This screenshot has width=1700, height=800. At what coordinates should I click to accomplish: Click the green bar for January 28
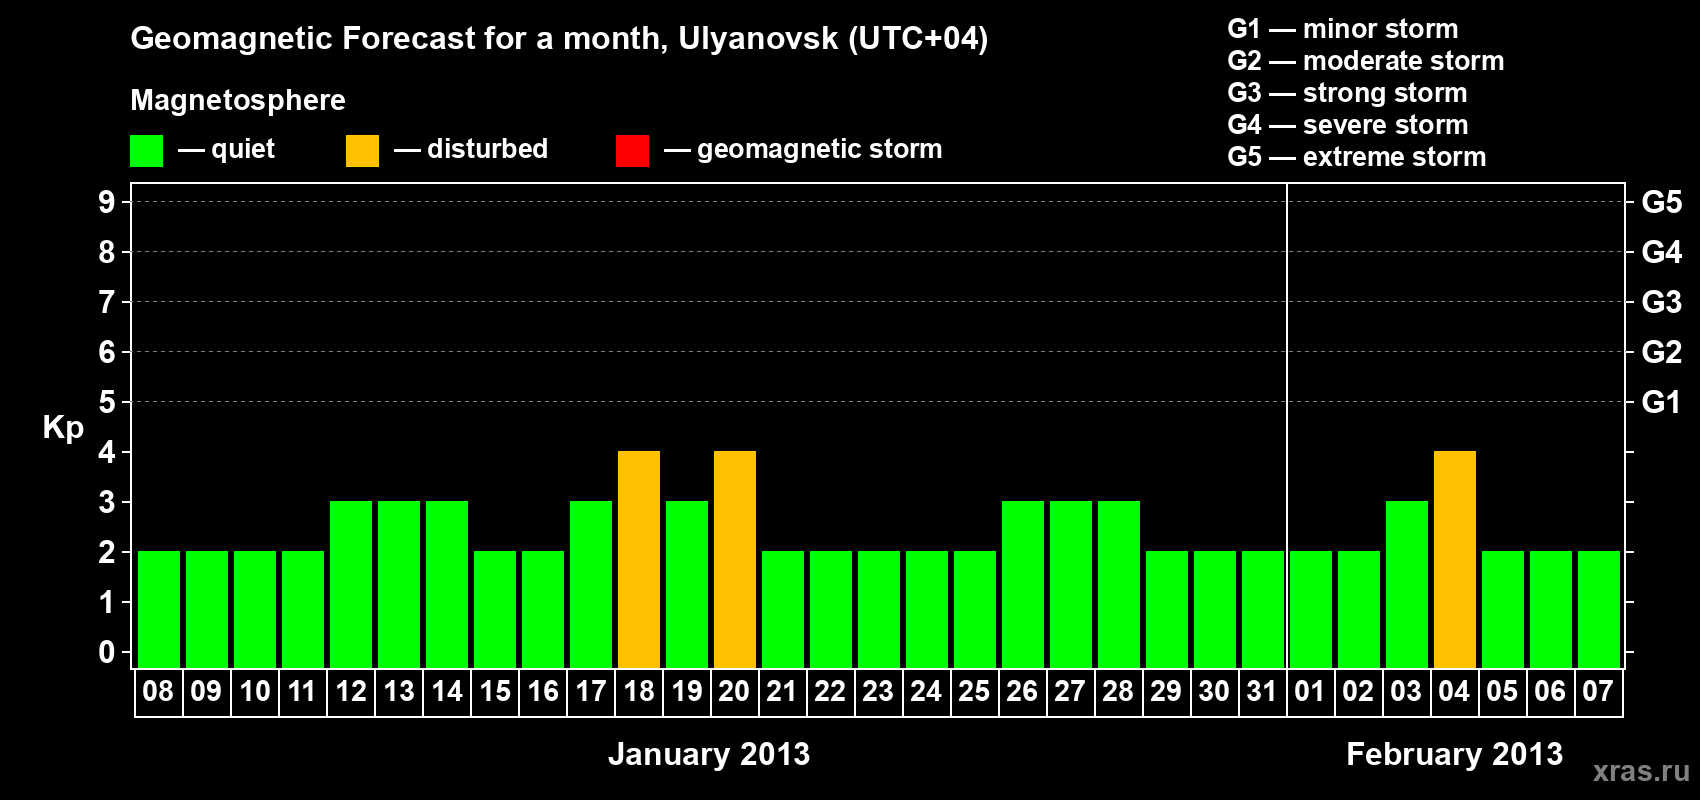tap(1119, 585)
